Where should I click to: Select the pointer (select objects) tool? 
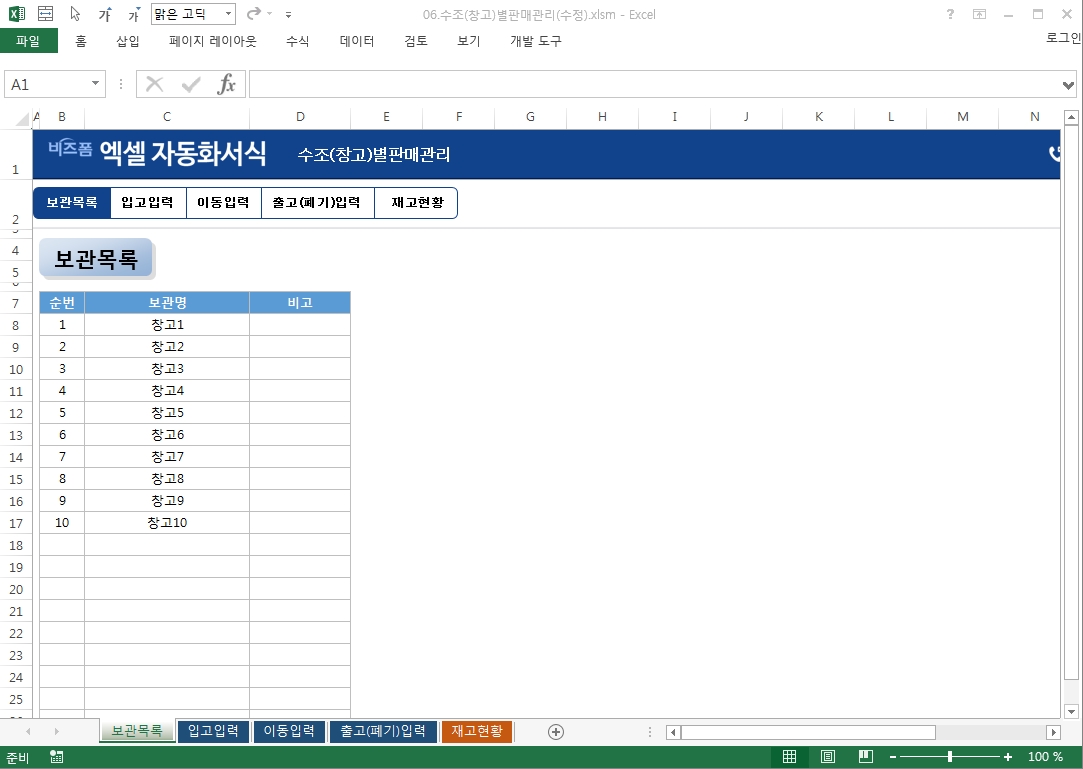pos(75,14)
